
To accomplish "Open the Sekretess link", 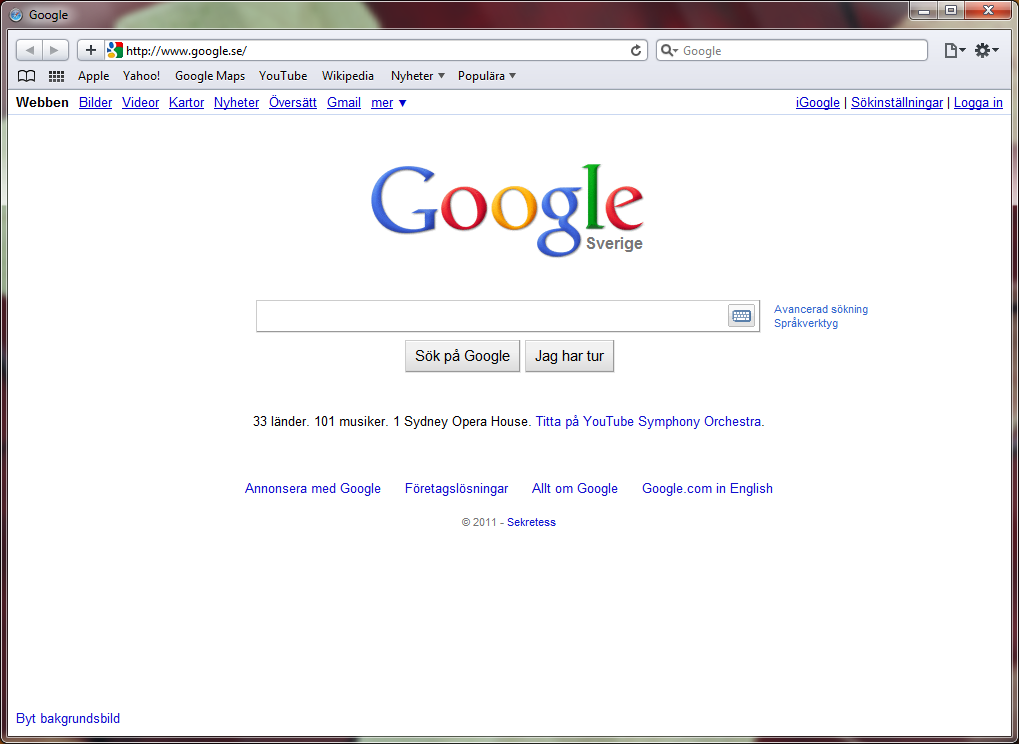I will tap(531, 522).
